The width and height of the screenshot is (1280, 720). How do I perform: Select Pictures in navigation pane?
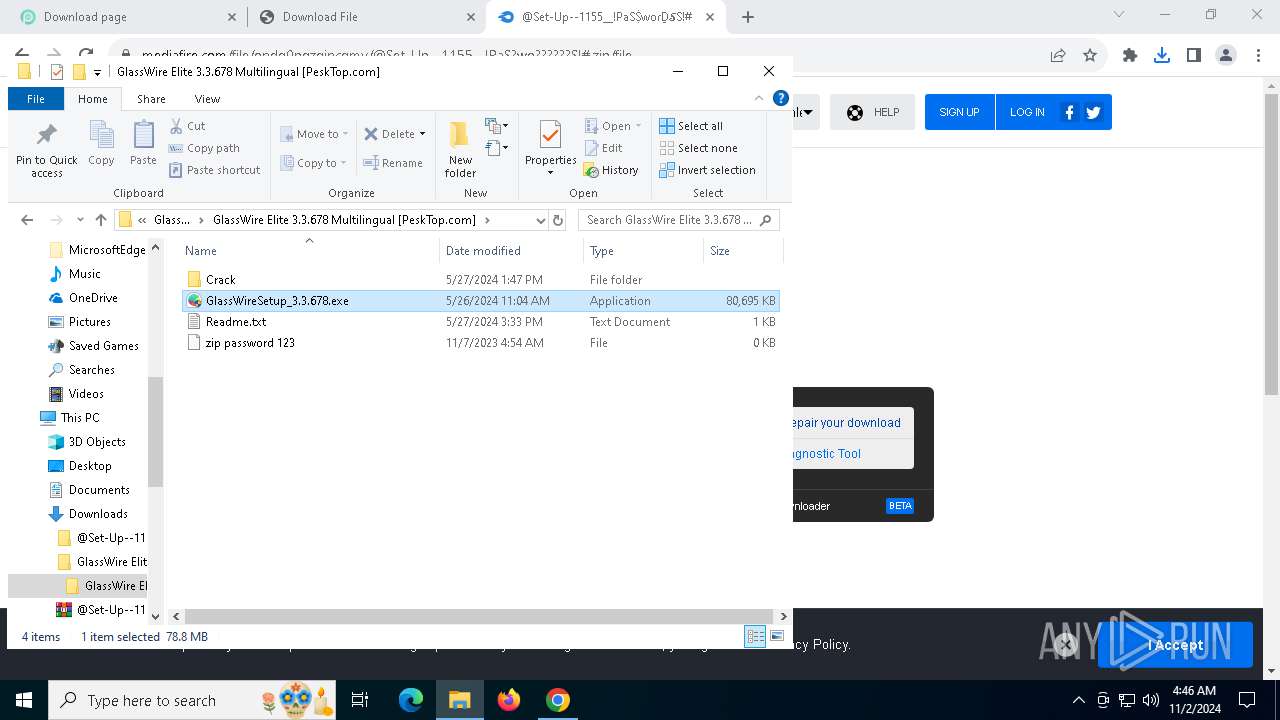point(90,322)
